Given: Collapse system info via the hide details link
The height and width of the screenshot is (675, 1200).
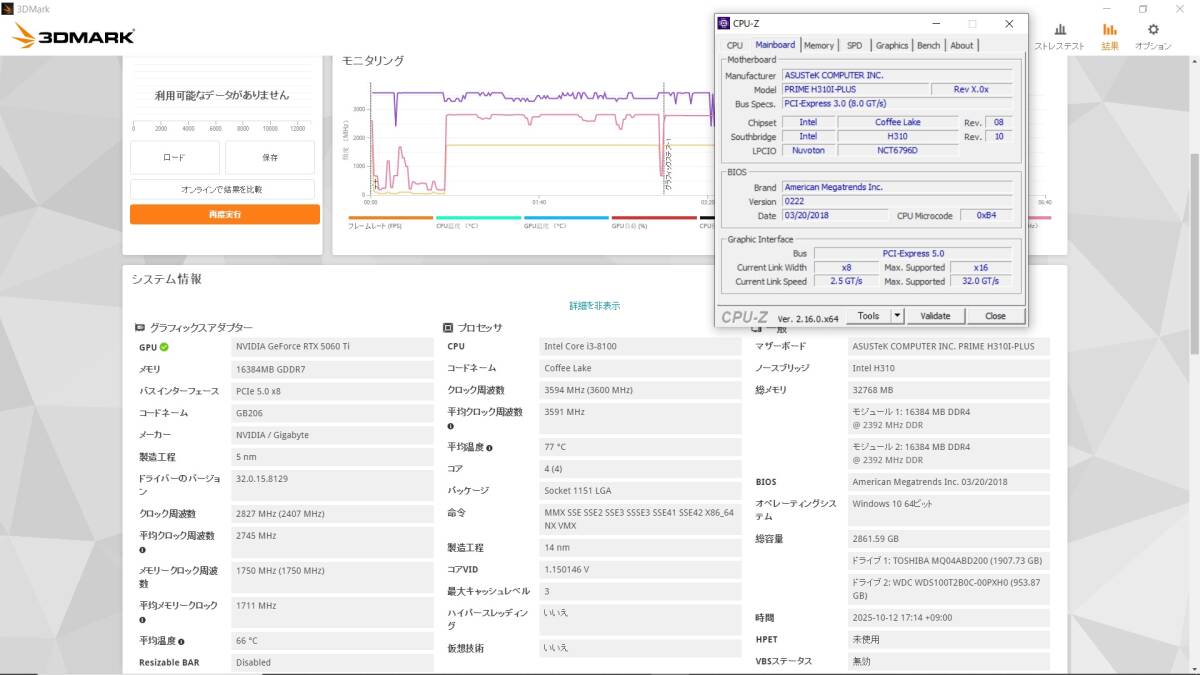Looking at the screenshot, I should pos(595,306).
